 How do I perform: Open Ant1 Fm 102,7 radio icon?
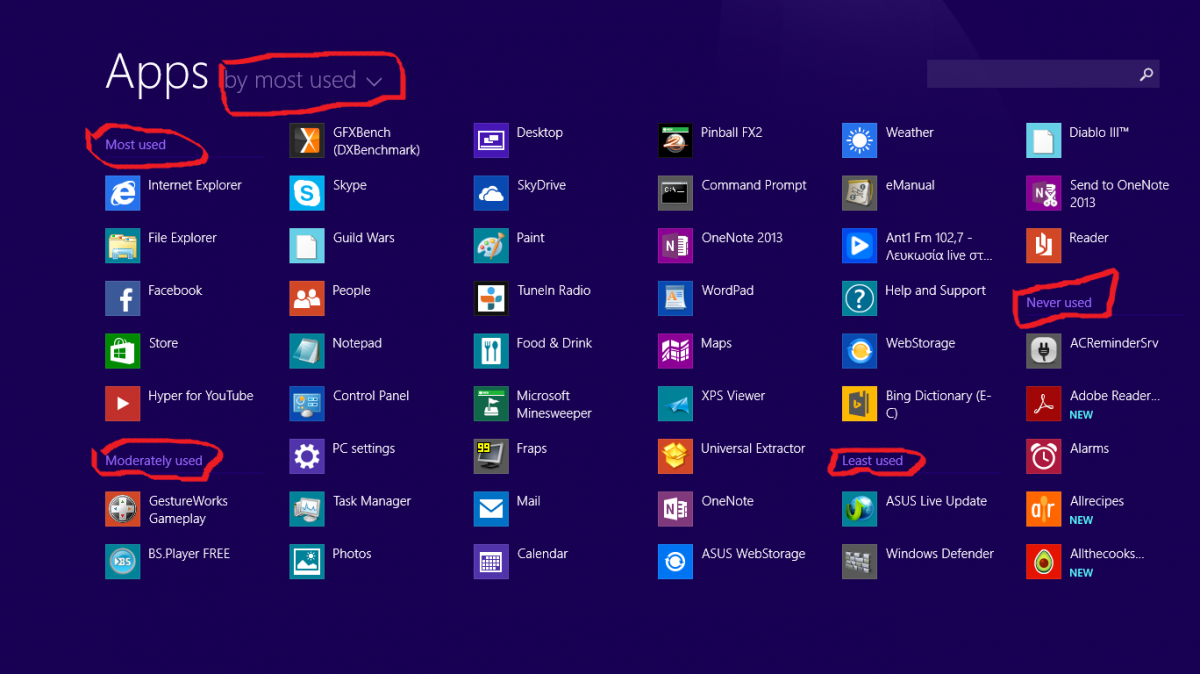(x=859, y=246)
